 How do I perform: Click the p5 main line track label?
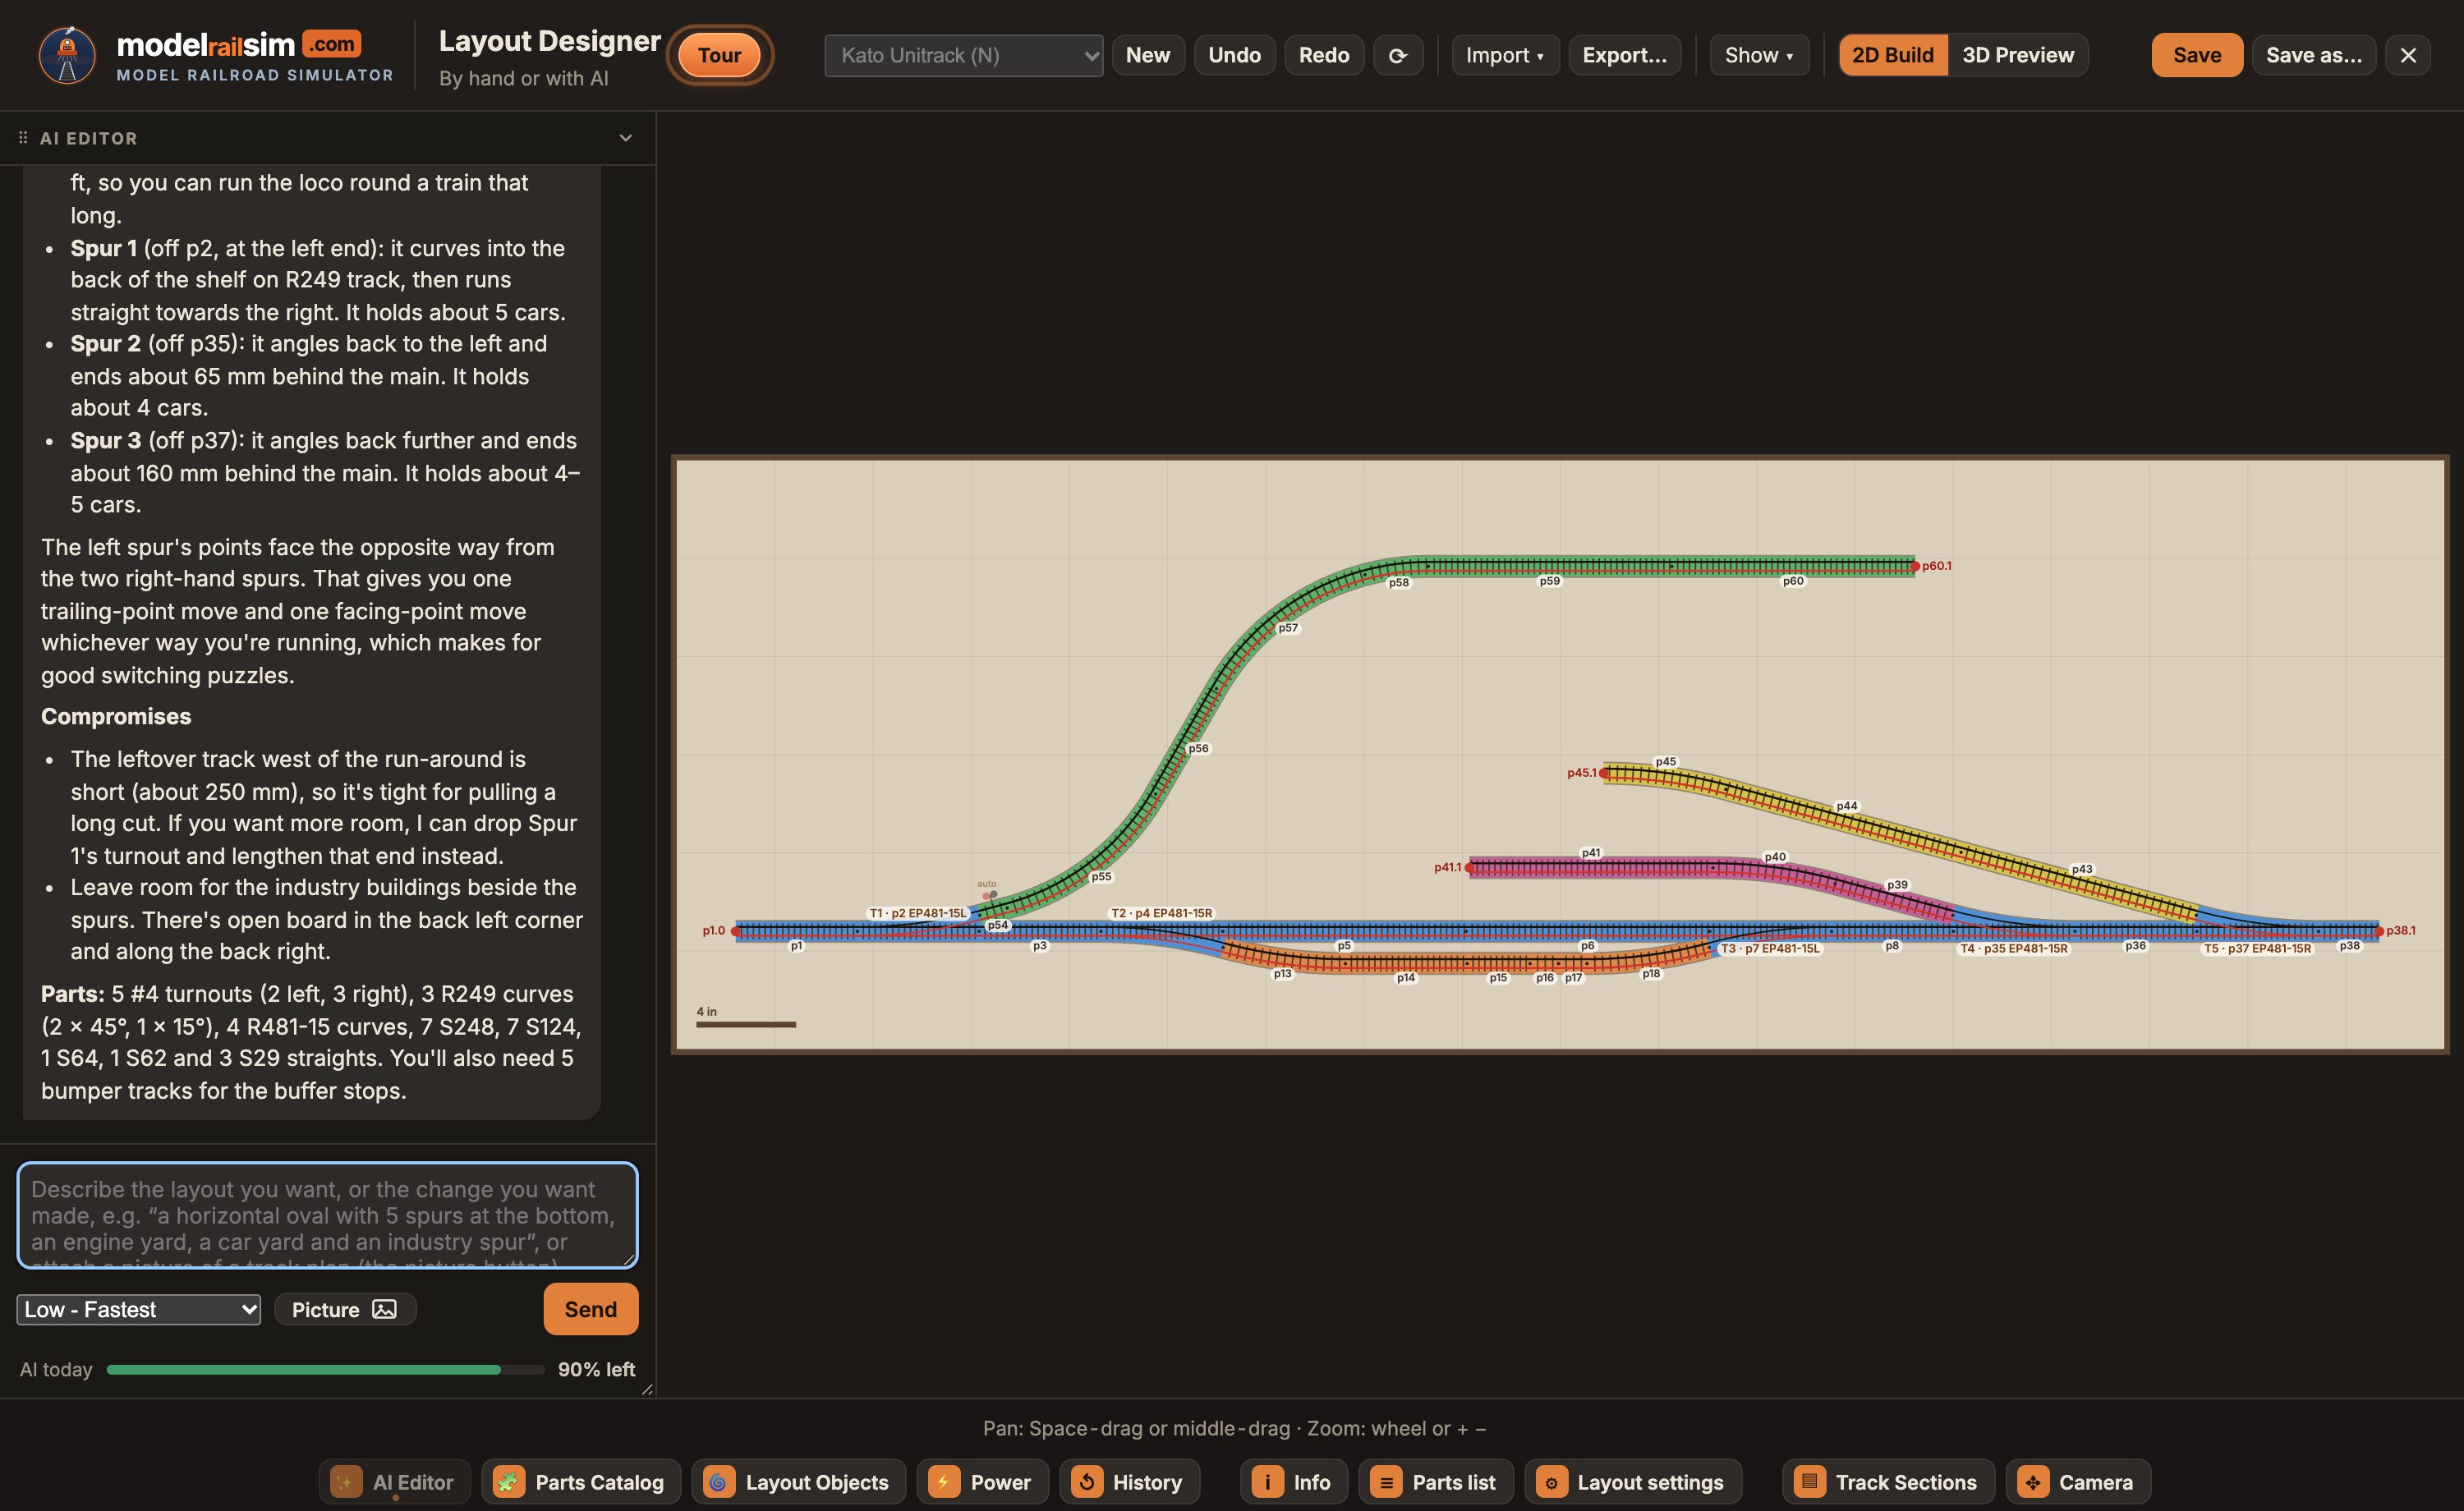pos(1344,945)
